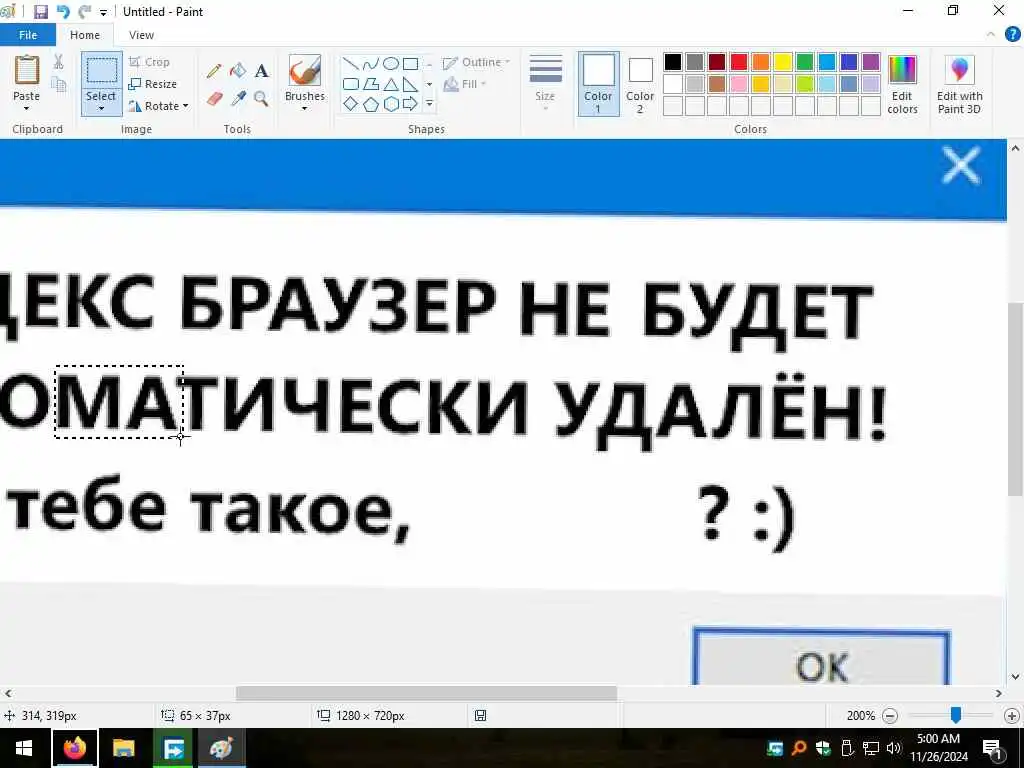Choose the Rounded rectangle shape
Viewport: 1024px width, 768px height.
tap(351, 84)
